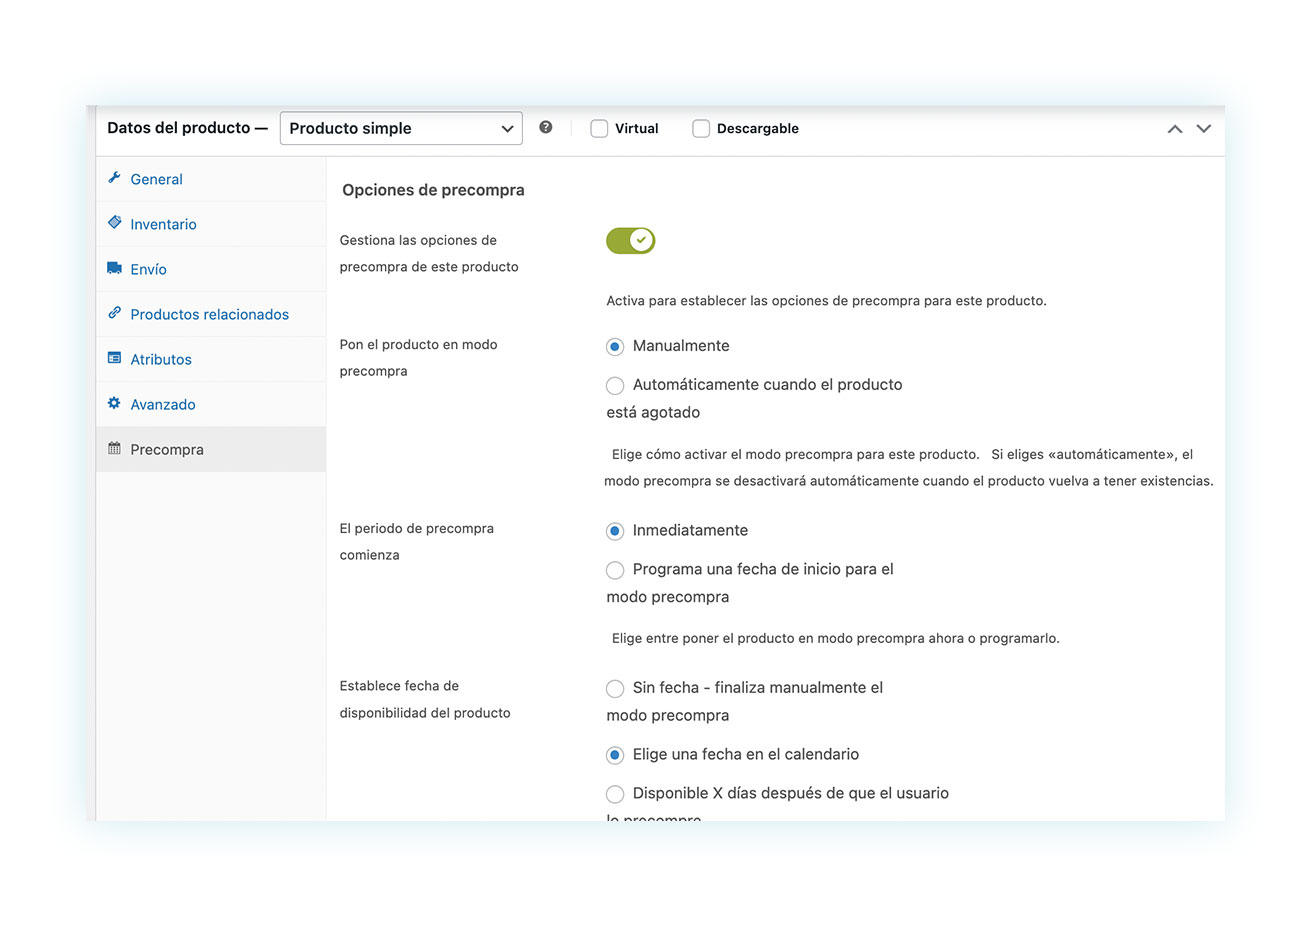Select Automáticamente cuando el producto está agotado
The width and height of the screenshot is (1300, 933).
point(615,385)
